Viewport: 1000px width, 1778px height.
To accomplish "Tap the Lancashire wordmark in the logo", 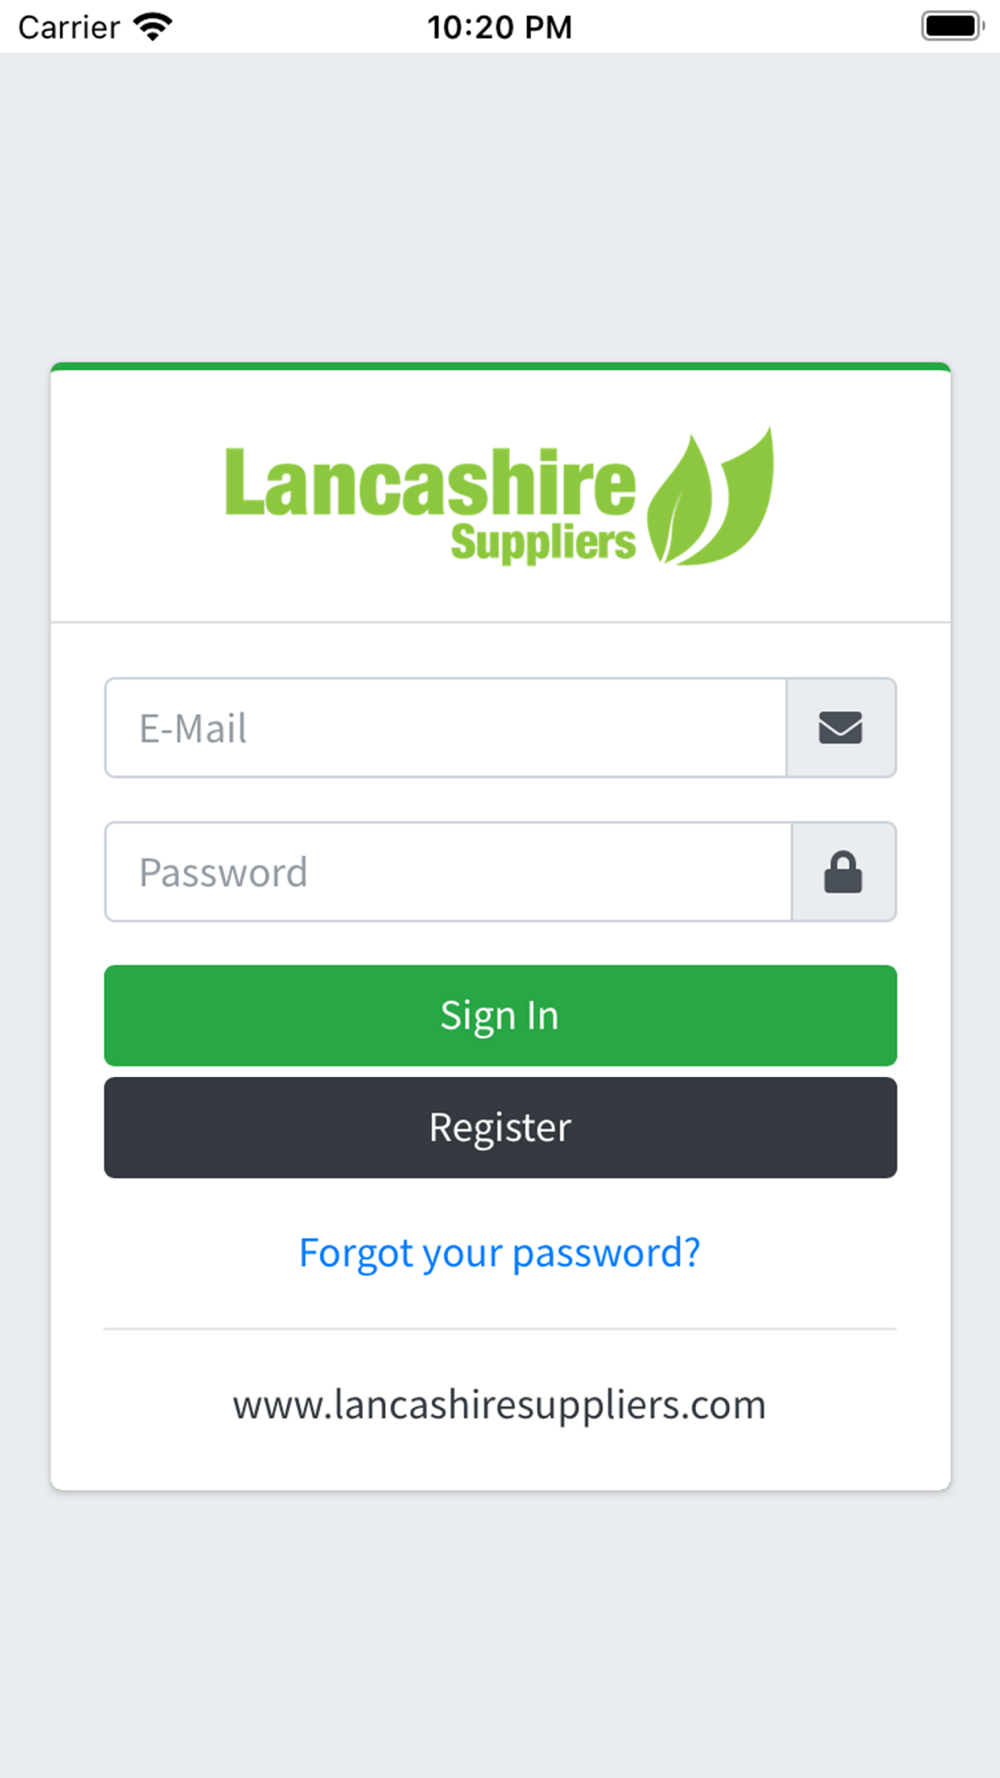I will pos(430,483).
